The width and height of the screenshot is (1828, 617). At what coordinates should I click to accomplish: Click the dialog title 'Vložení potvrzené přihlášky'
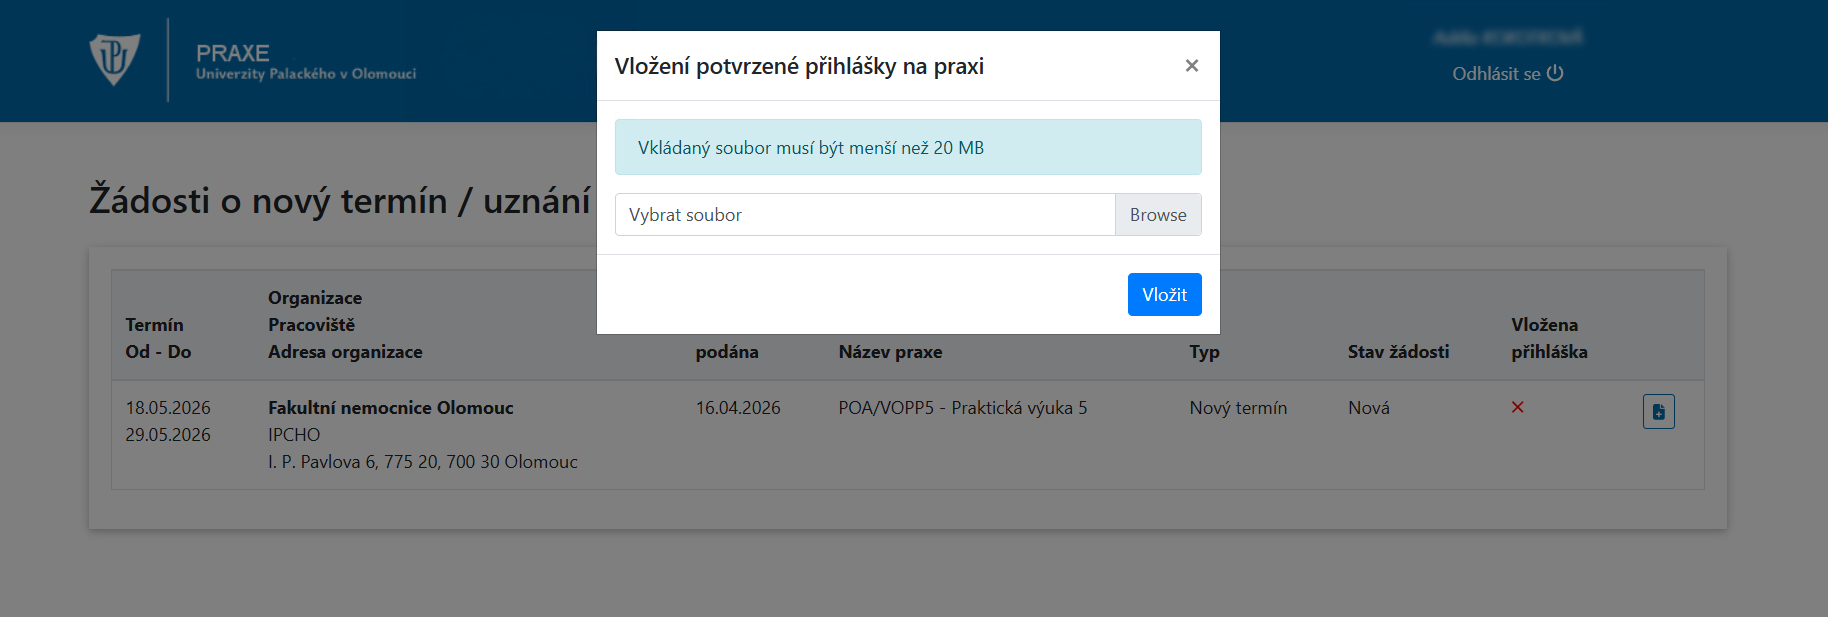point(799,66)
